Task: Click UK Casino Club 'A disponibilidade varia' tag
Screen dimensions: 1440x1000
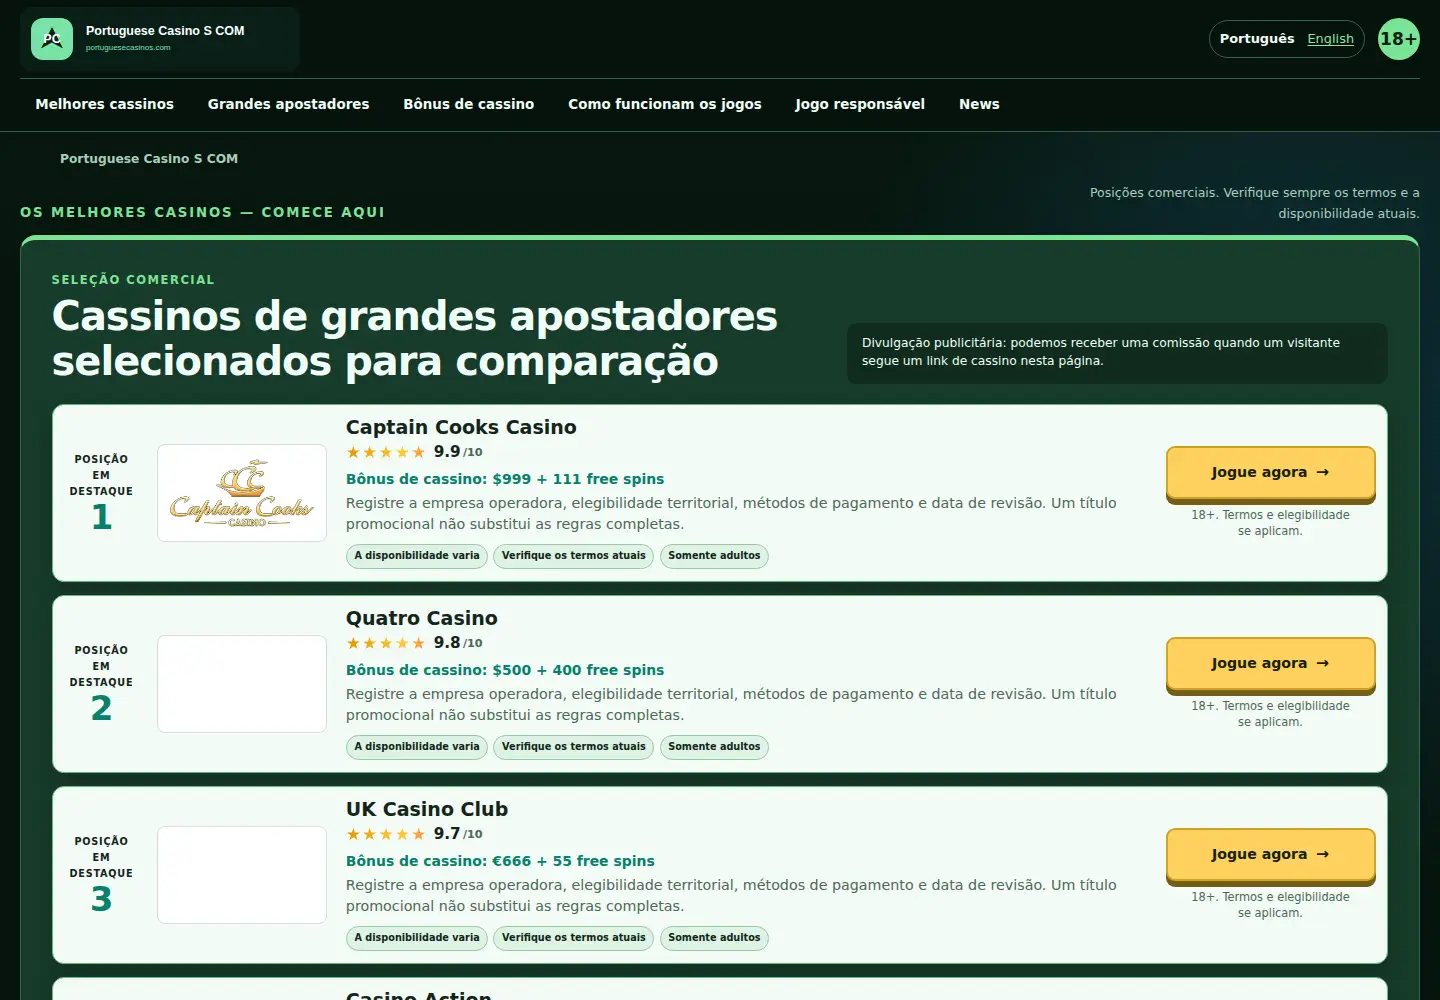Action: coord(417,938)
